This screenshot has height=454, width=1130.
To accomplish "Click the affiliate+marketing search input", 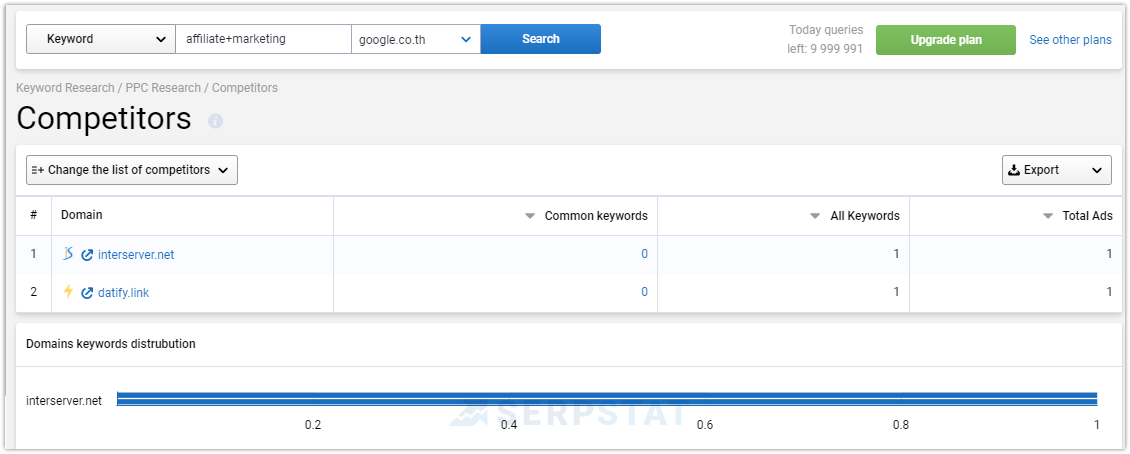I will click(x=264, y=39).
